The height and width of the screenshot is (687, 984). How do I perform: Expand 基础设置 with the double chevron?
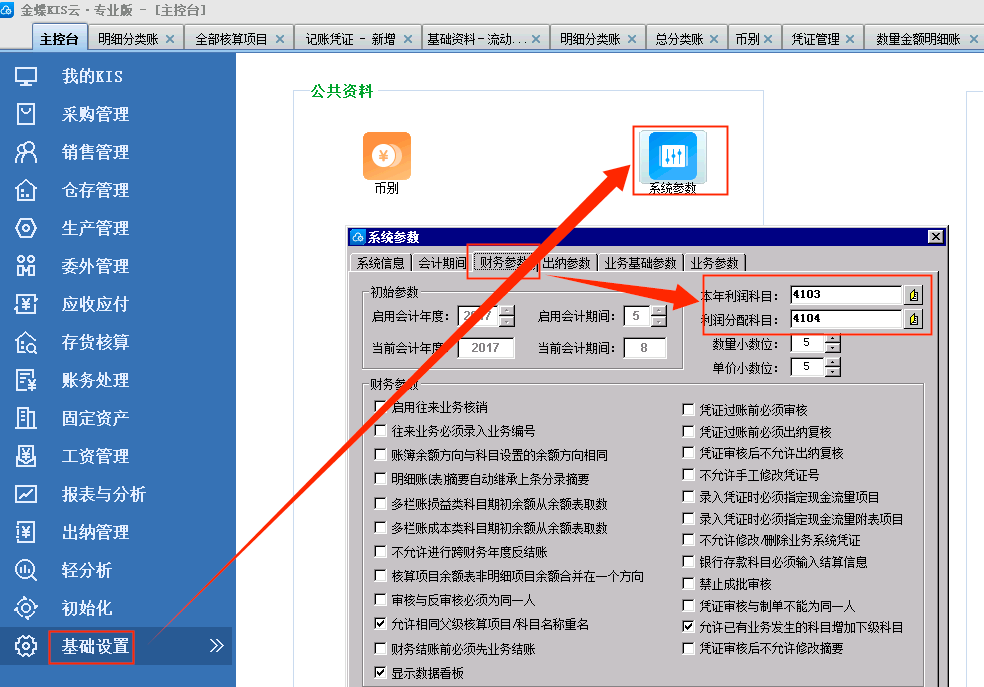[217, 646]
